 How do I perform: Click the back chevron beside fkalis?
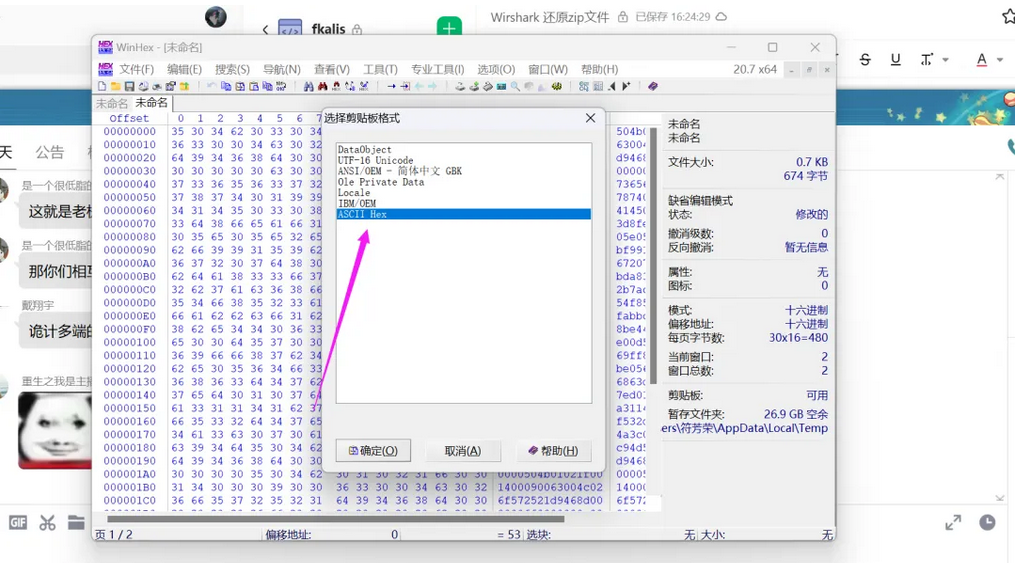[265, 30]
